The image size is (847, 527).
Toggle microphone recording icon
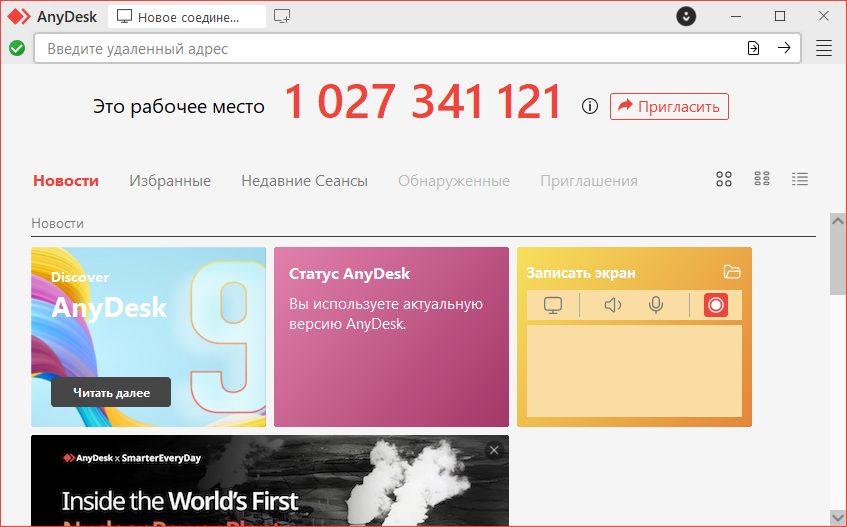[x=656, y=305]
